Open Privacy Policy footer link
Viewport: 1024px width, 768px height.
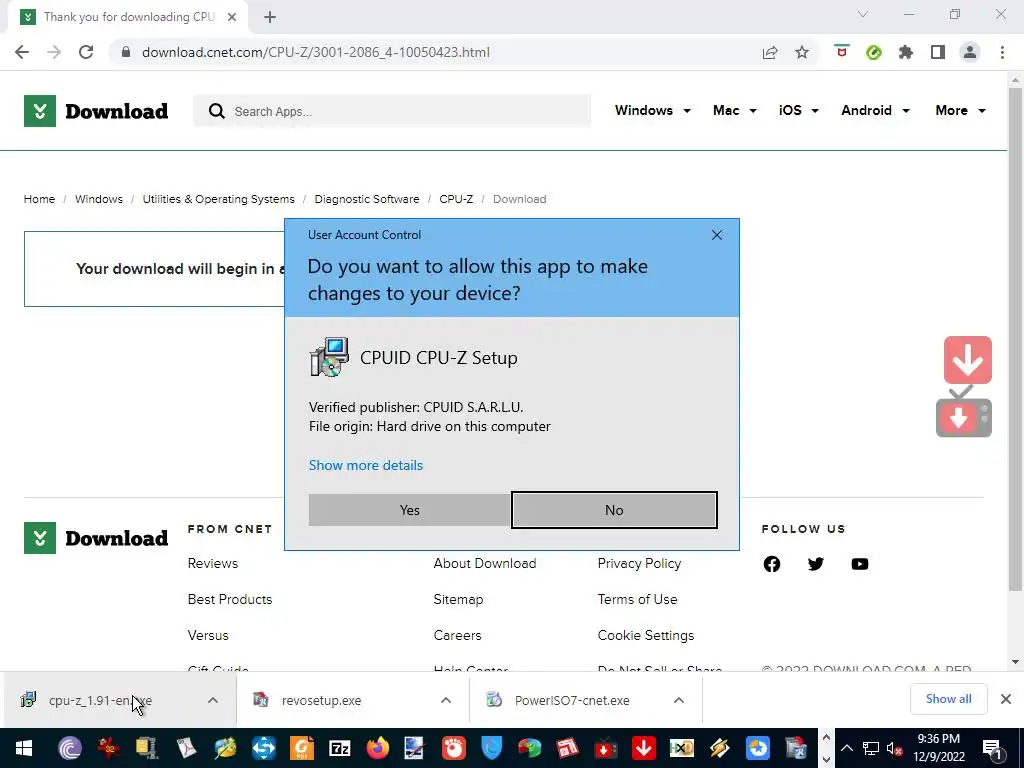pyautogui.click(x=639, y=563)
